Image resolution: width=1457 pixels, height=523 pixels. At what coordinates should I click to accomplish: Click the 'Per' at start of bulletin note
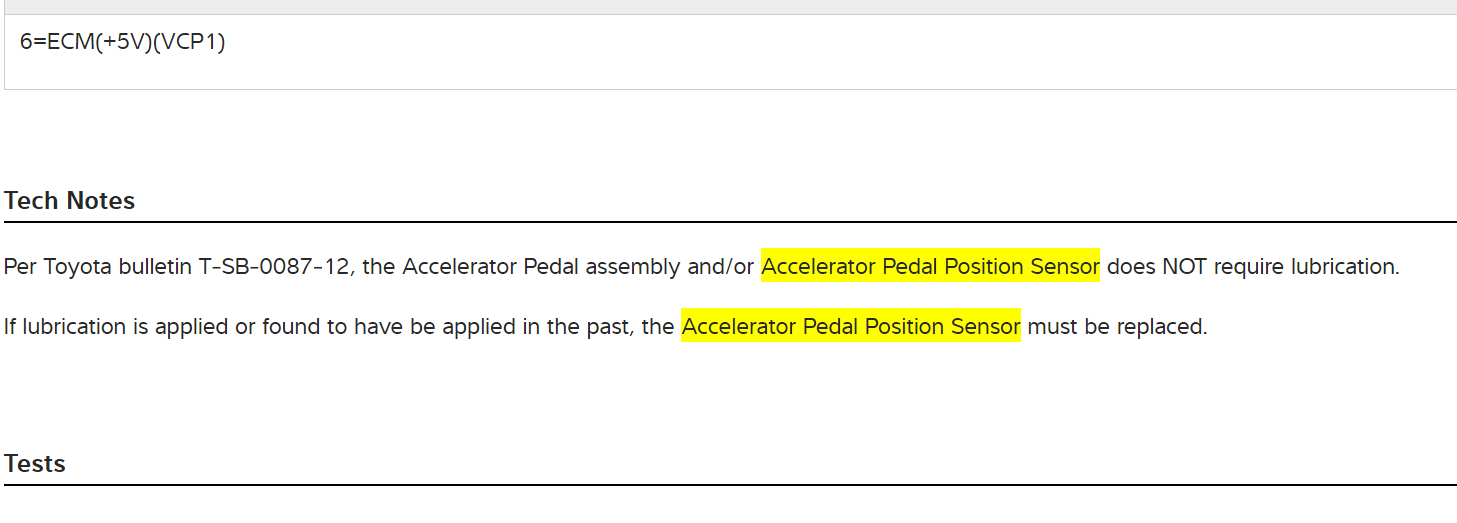(x=19, y=267)
